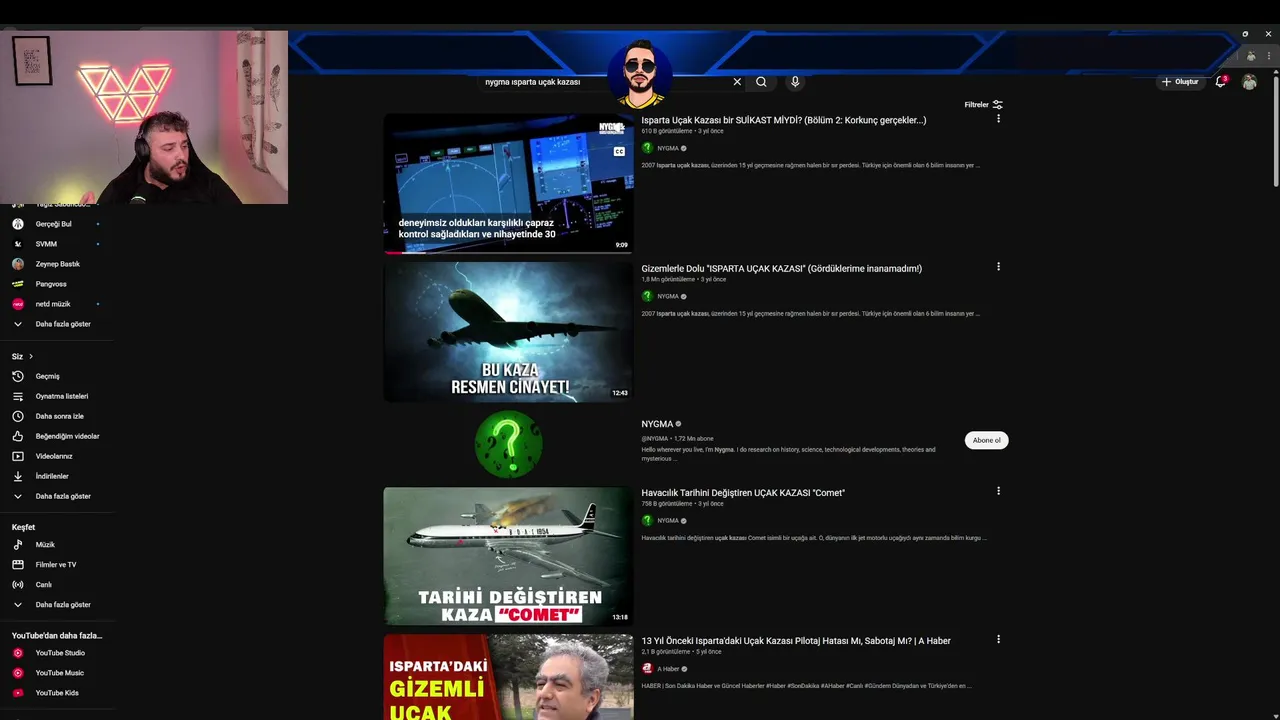Open the account avatar menu
Image resolution: width=1280 pixels, height=720 pixels.
[x=1249, y=82]
